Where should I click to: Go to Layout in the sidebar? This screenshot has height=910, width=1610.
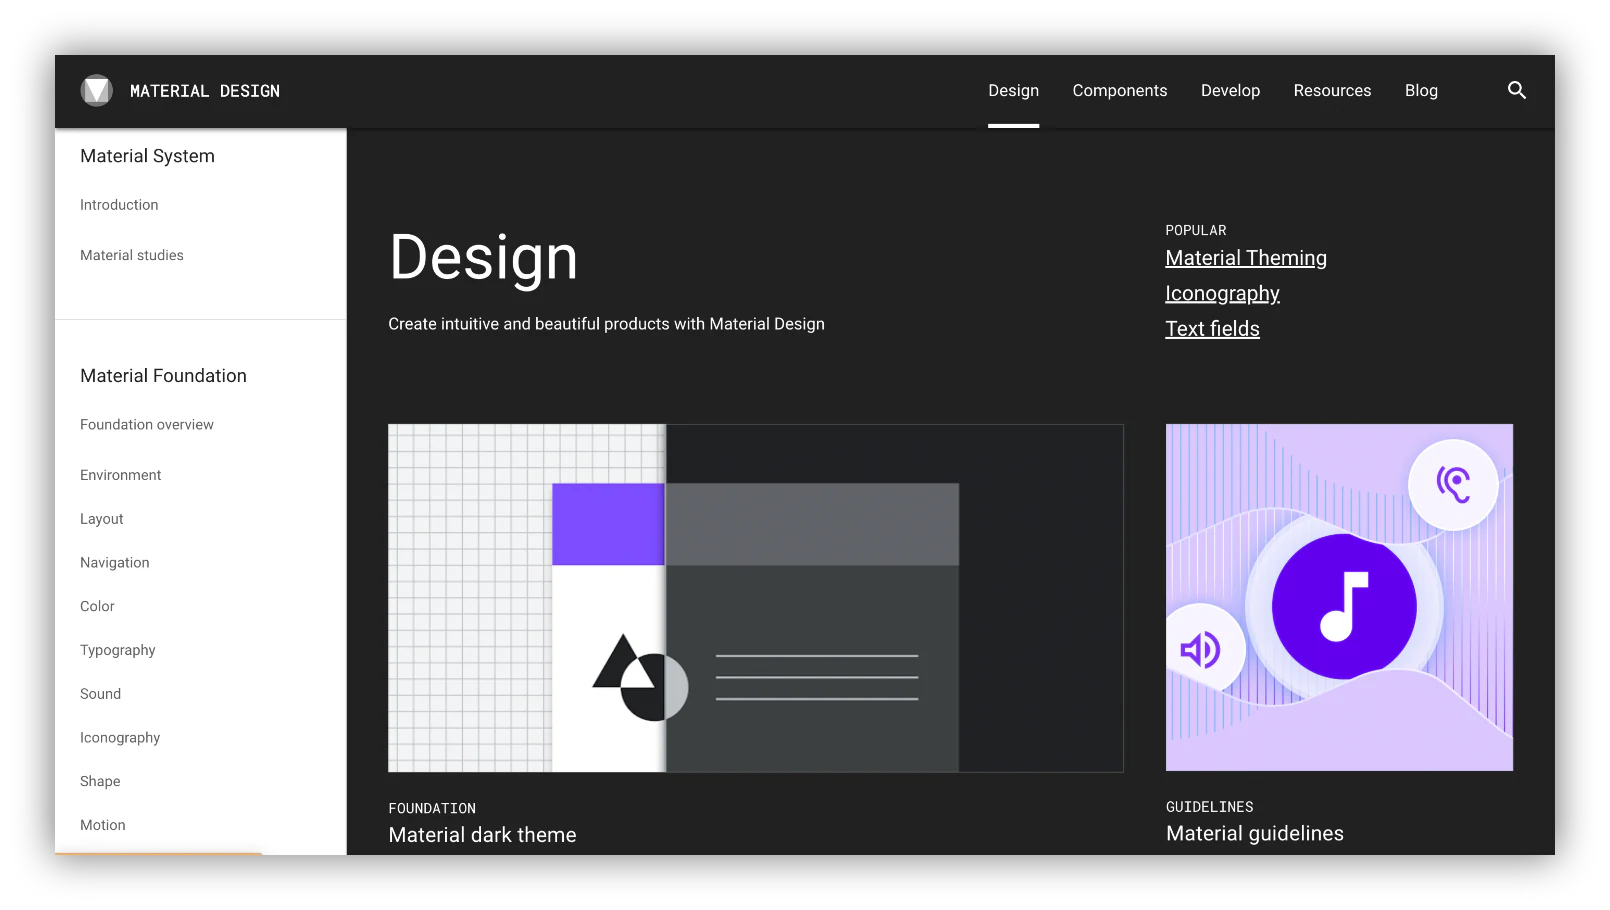click(102, 519)
